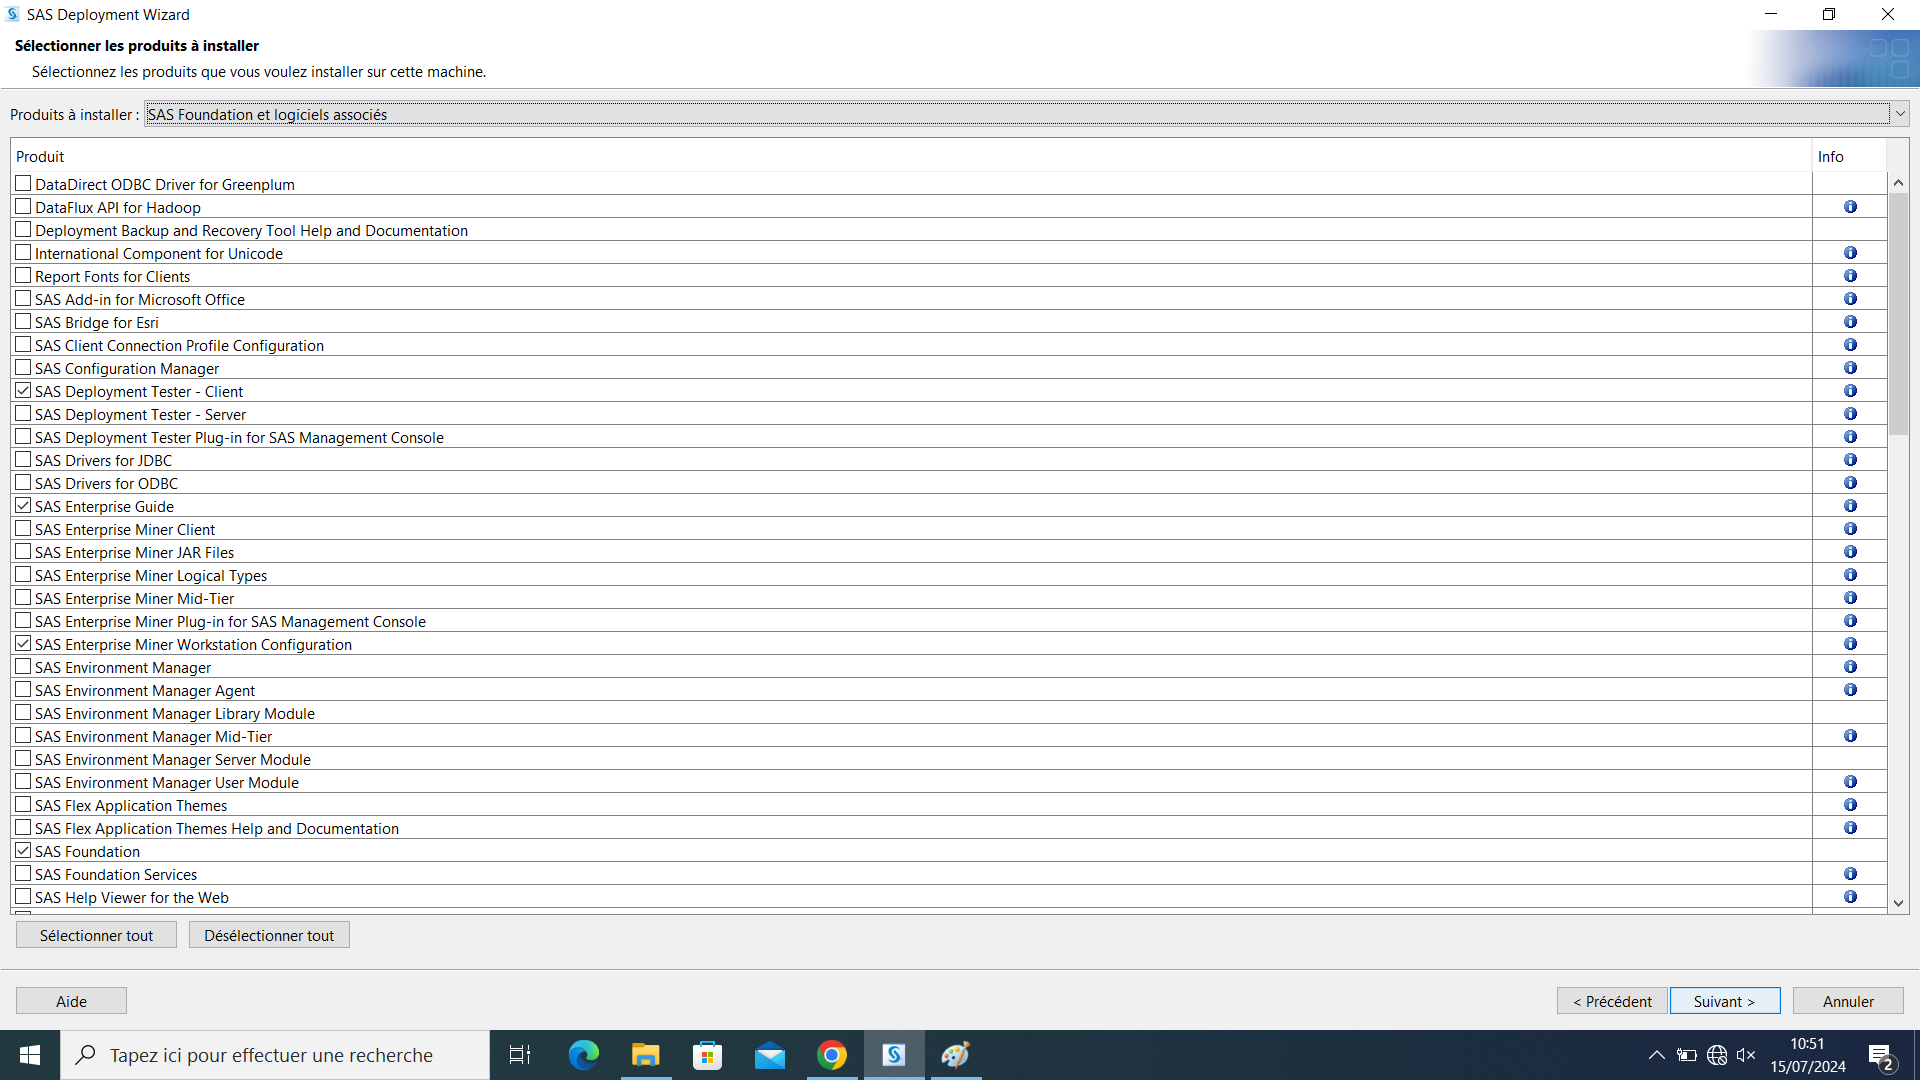Expand Produits à installer dropdown
Viewport: 1920px width, 1080px height.
pos(1899,114)
